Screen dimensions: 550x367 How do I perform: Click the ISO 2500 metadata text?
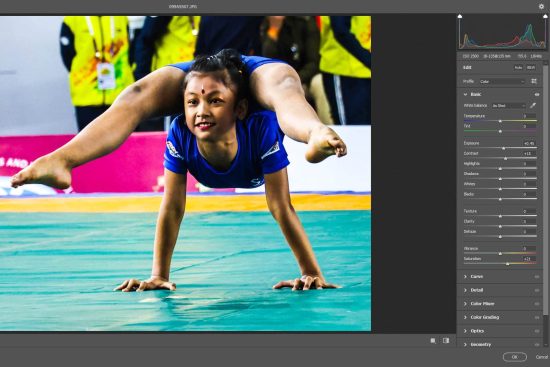tap(471, 56)
